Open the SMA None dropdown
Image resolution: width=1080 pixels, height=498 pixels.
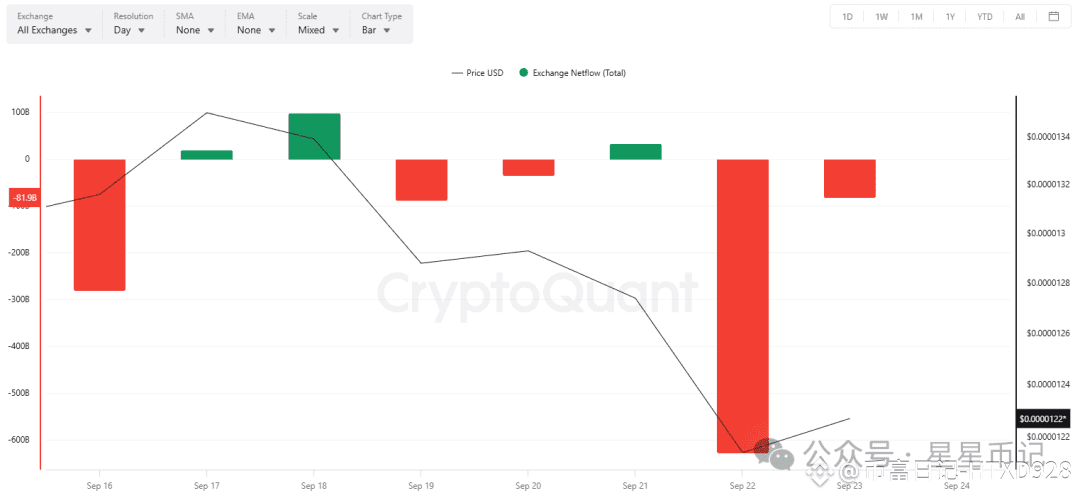coord(195,25)
